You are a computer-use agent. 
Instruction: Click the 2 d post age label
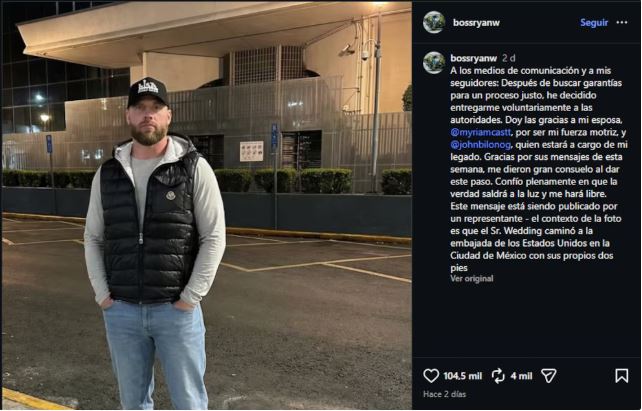tap(509, 58)
